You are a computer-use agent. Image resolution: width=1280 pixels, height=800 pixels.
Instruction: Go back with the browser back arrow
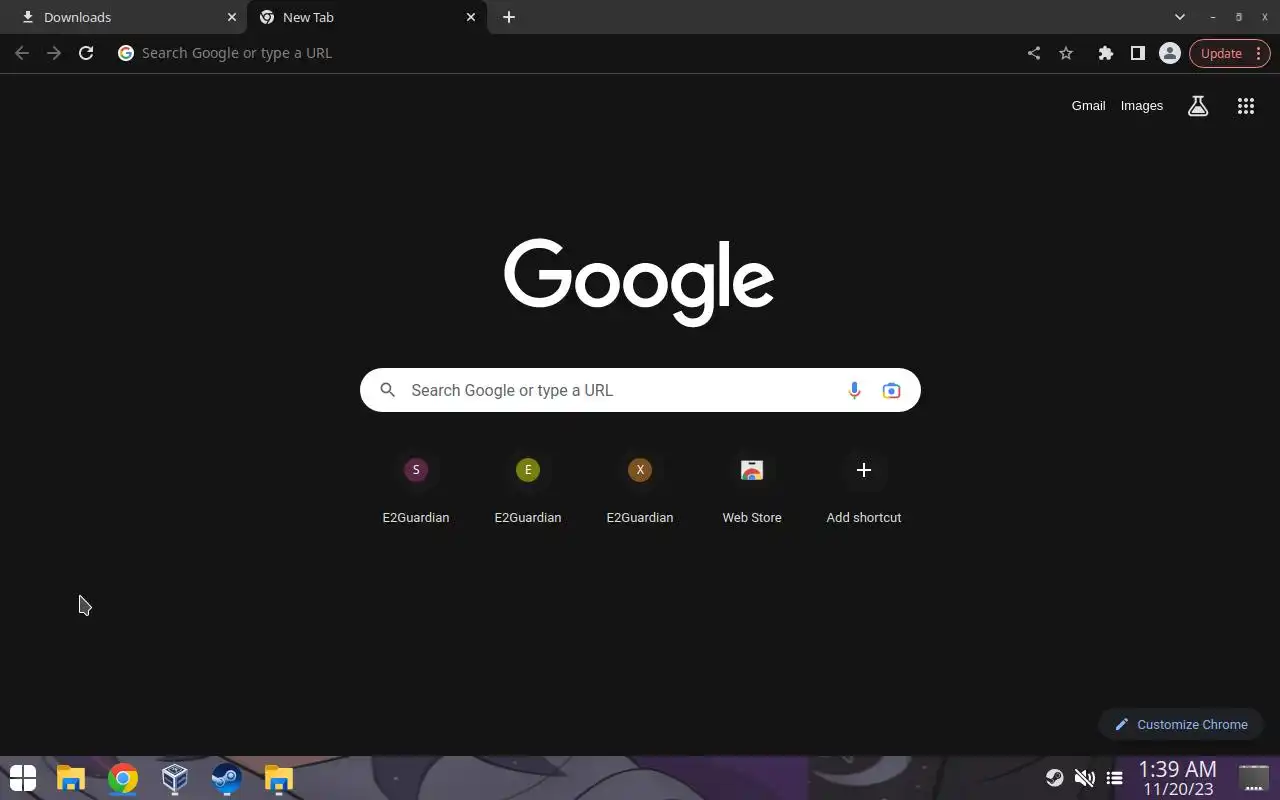[22, 53]
